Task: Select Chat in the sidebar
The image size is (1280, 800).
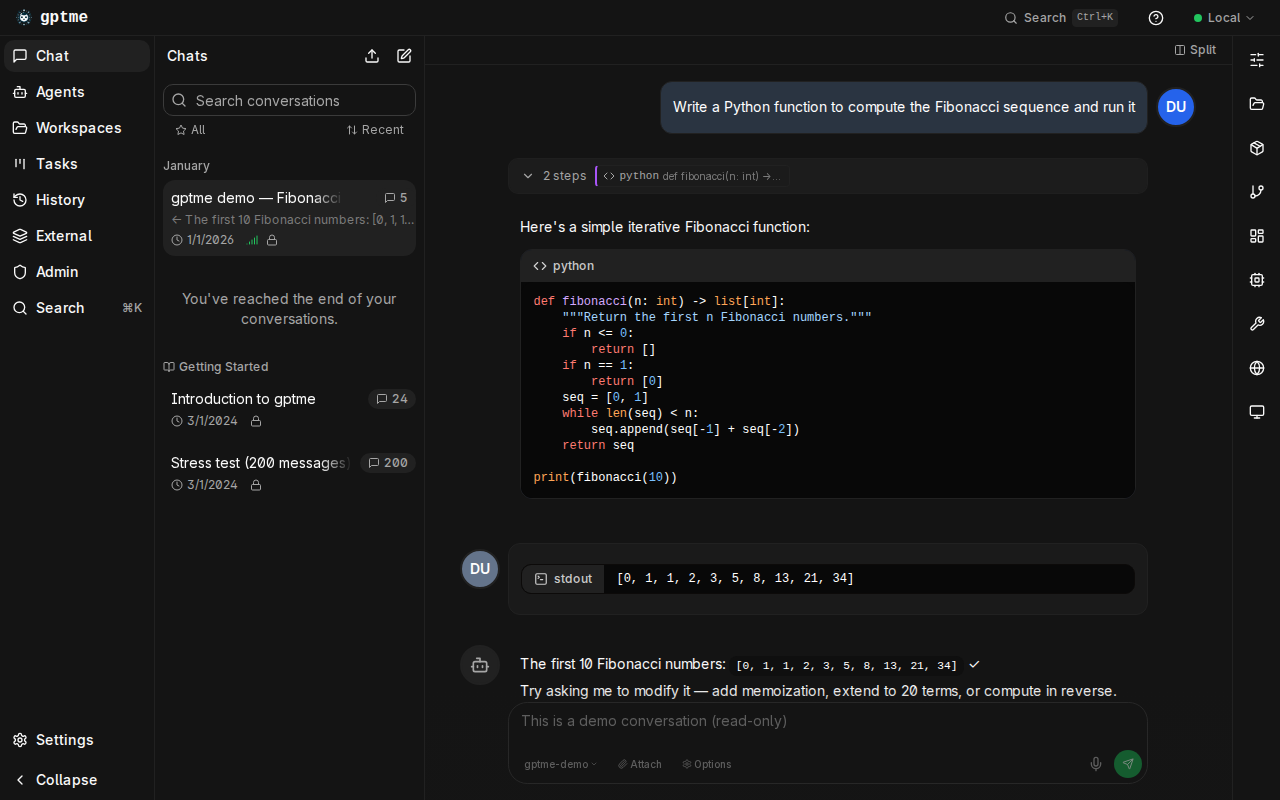Action: coord(77,56)
